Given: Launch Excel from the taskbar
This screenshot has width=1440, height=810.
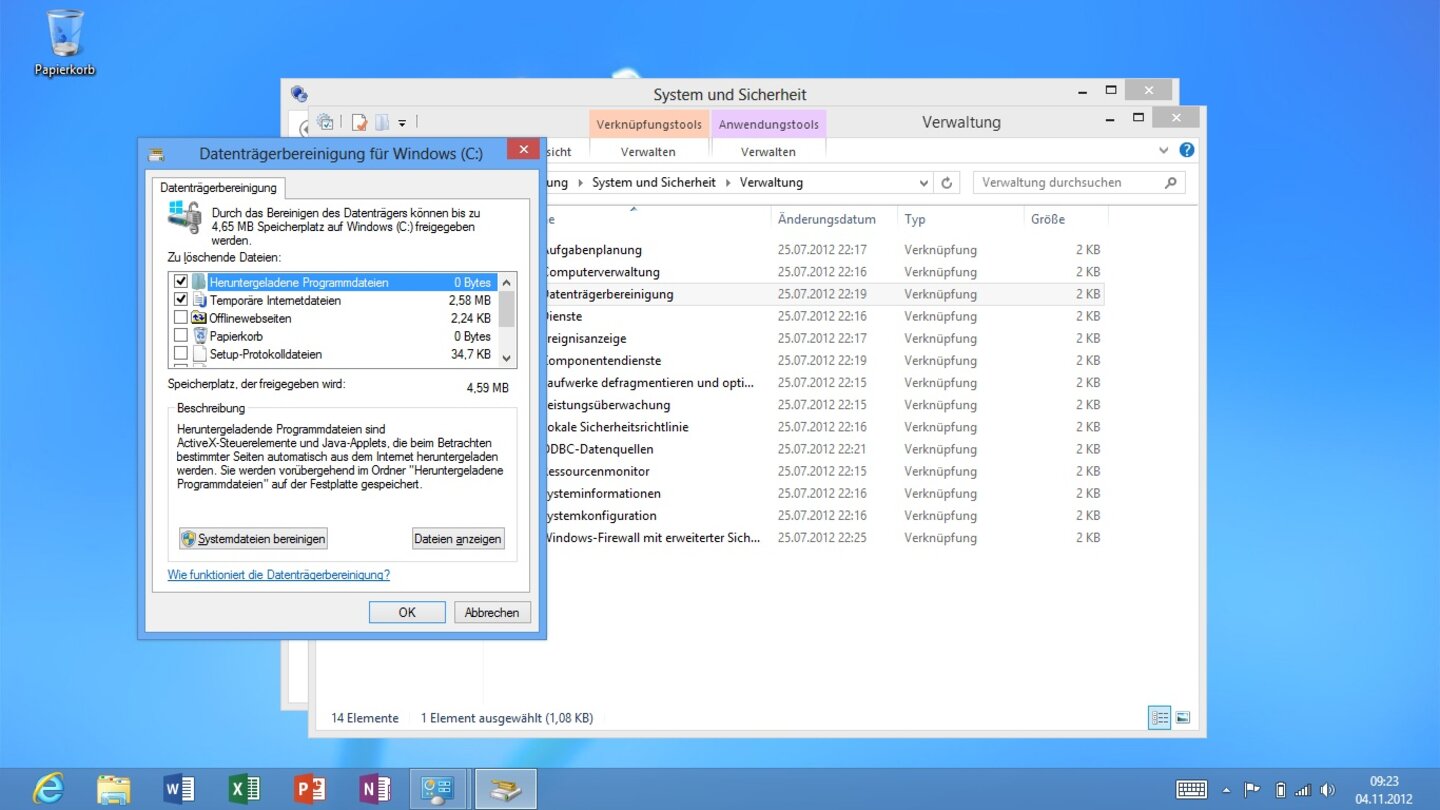Looking at the screenshot, I should coord(243,789).
